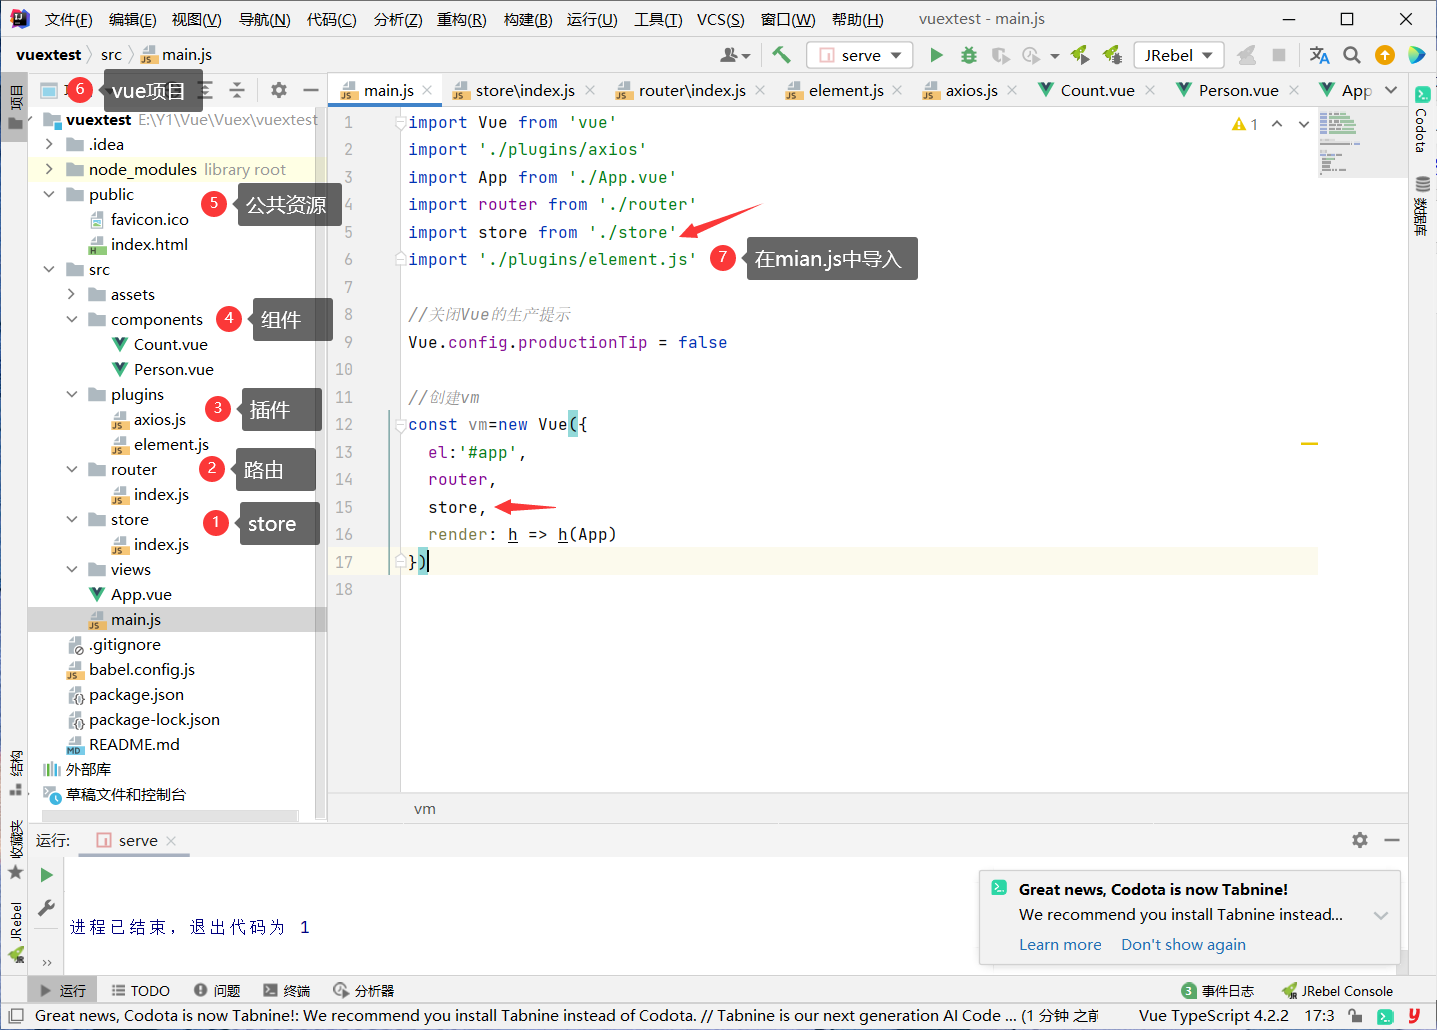Open the serve run configuration dropdown

(860, 55)
